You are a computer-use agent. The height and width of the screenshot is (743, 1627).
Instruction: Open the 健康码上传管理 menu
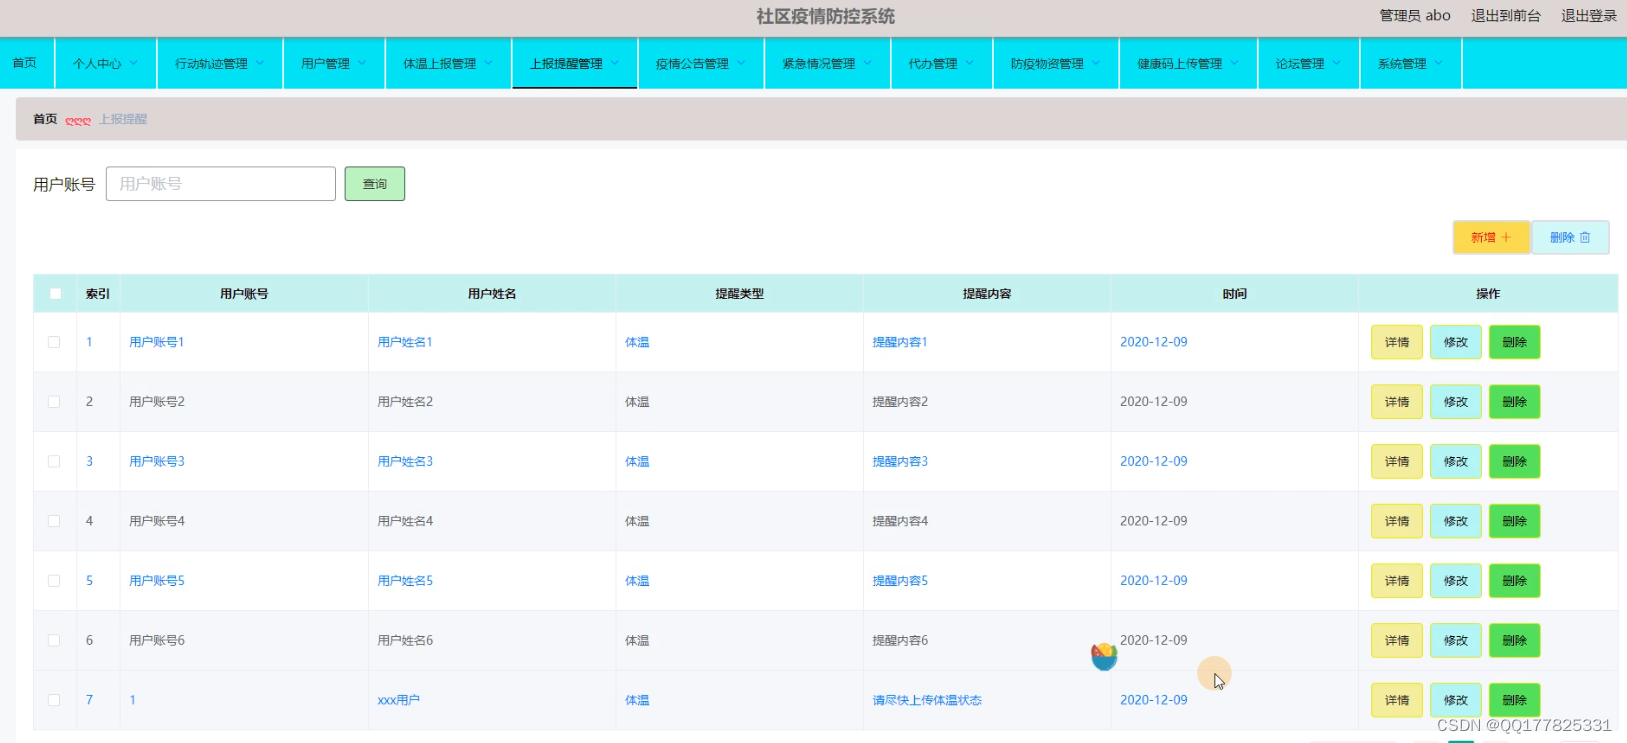point(1188,63)
